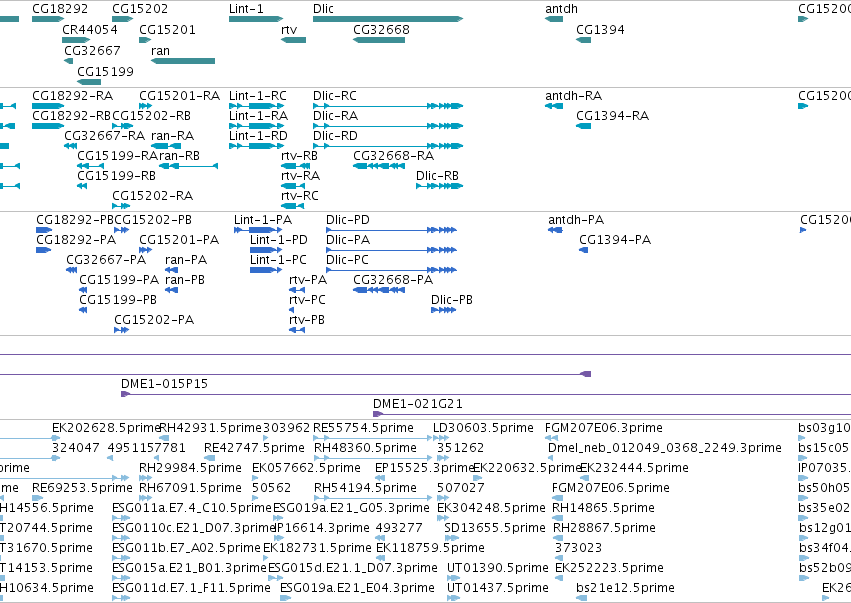
Task: Click the rtv-RC transcript label
Action: coord(300,196)
